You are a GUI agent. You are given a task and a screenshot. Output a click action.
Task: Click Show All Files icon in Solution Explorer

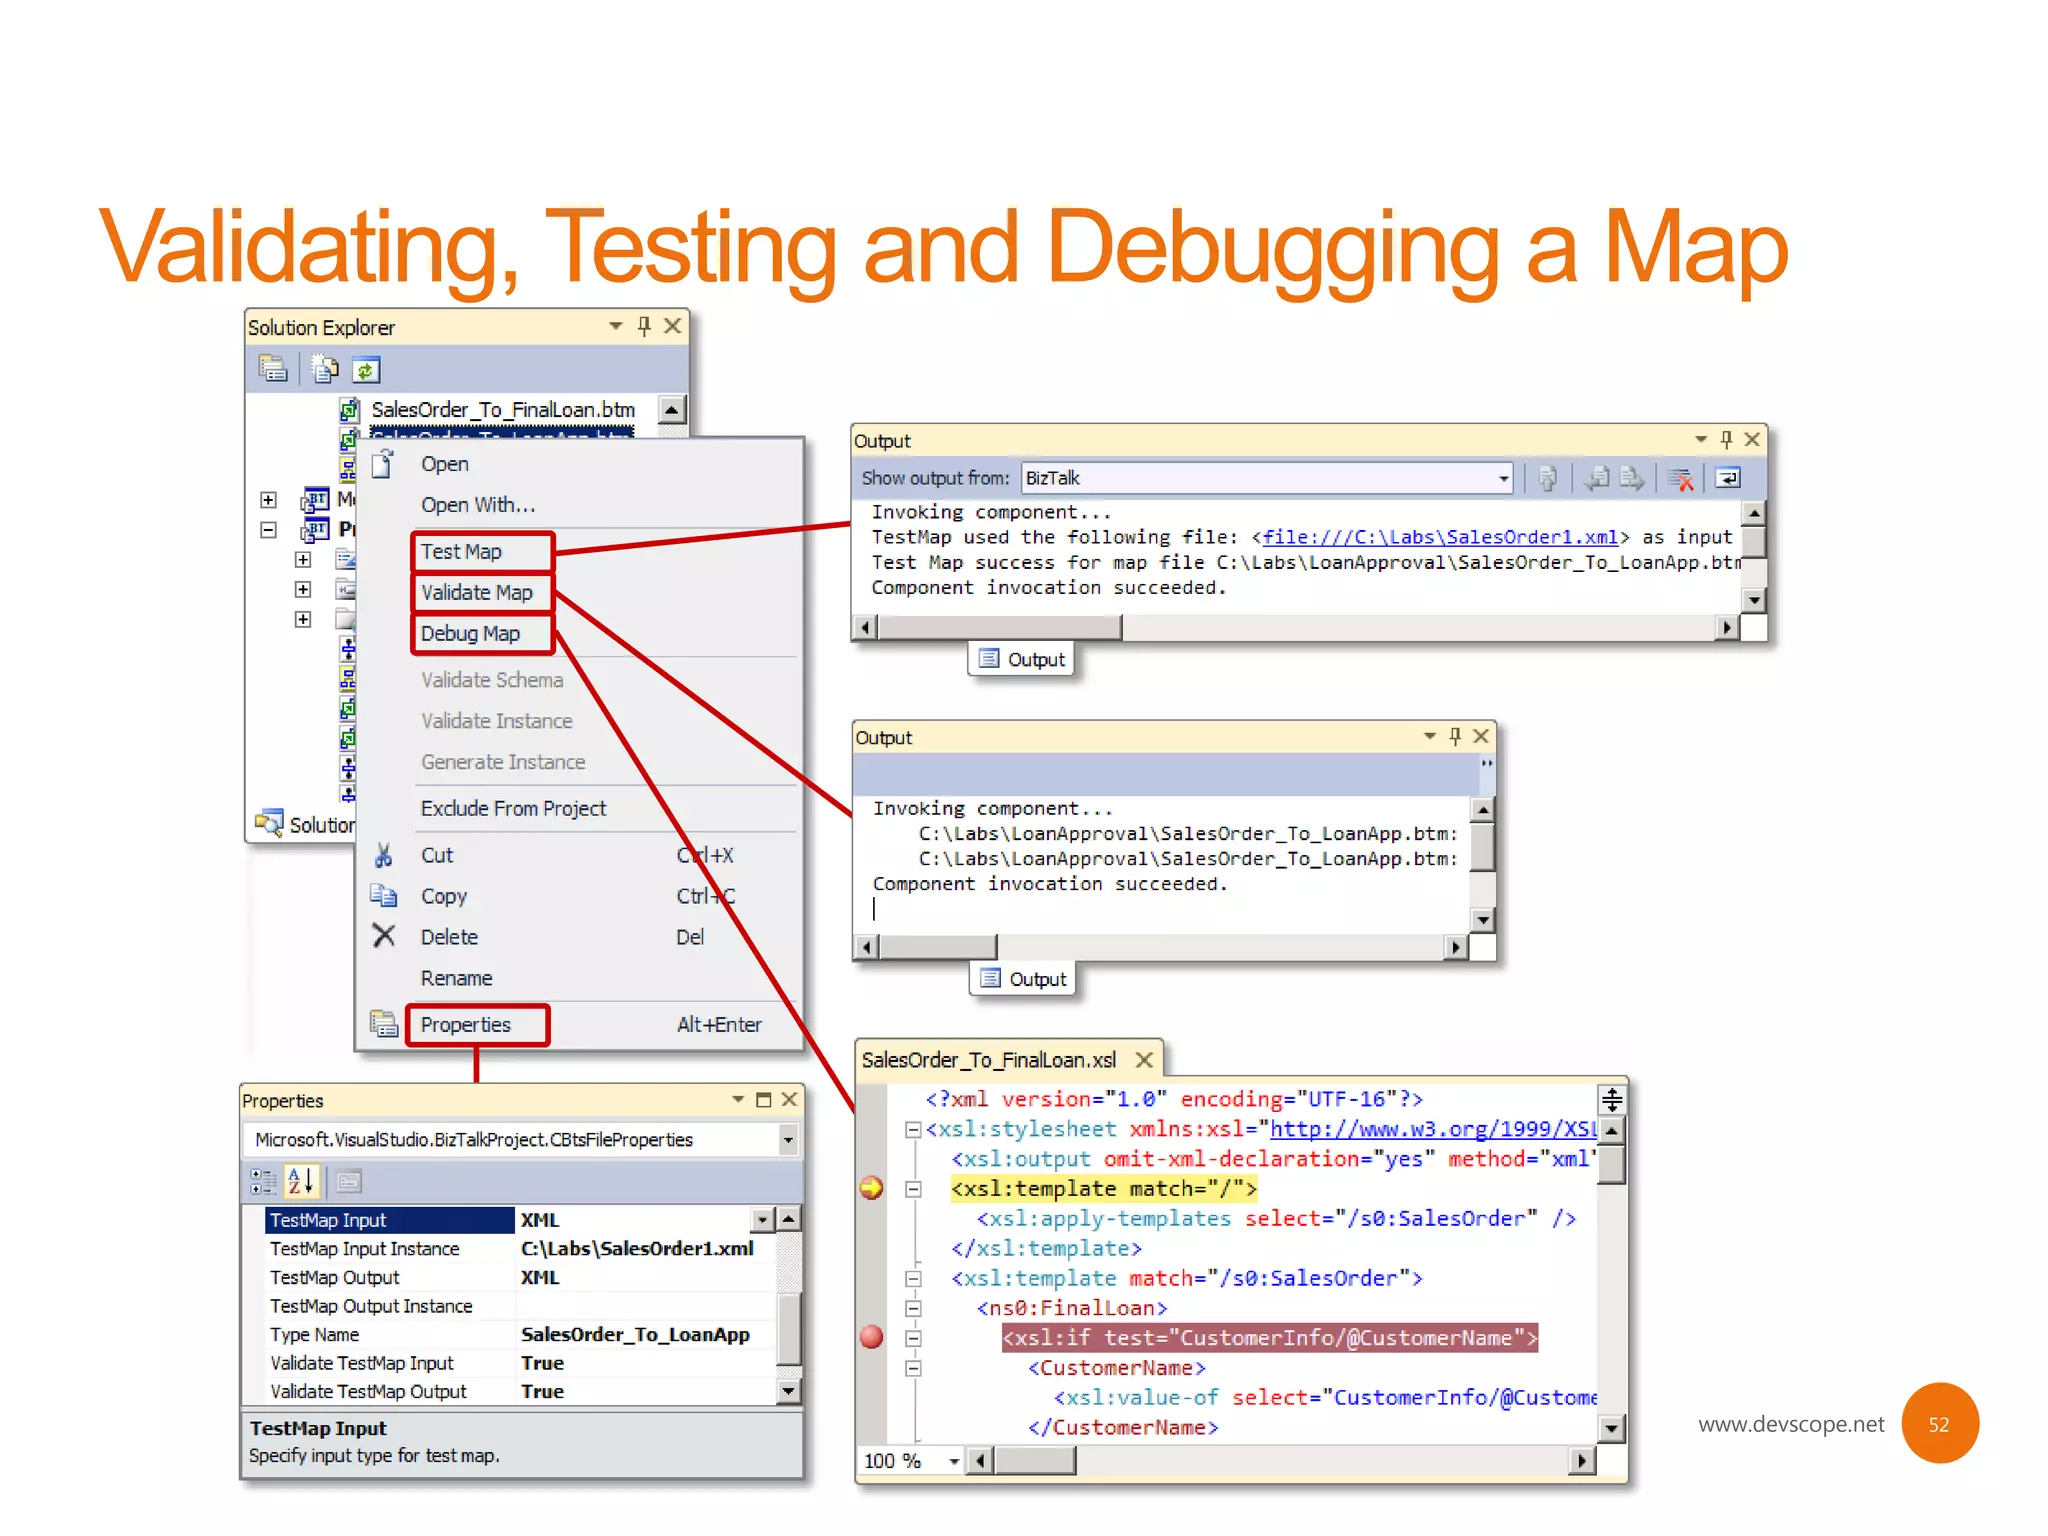(323, 369)
